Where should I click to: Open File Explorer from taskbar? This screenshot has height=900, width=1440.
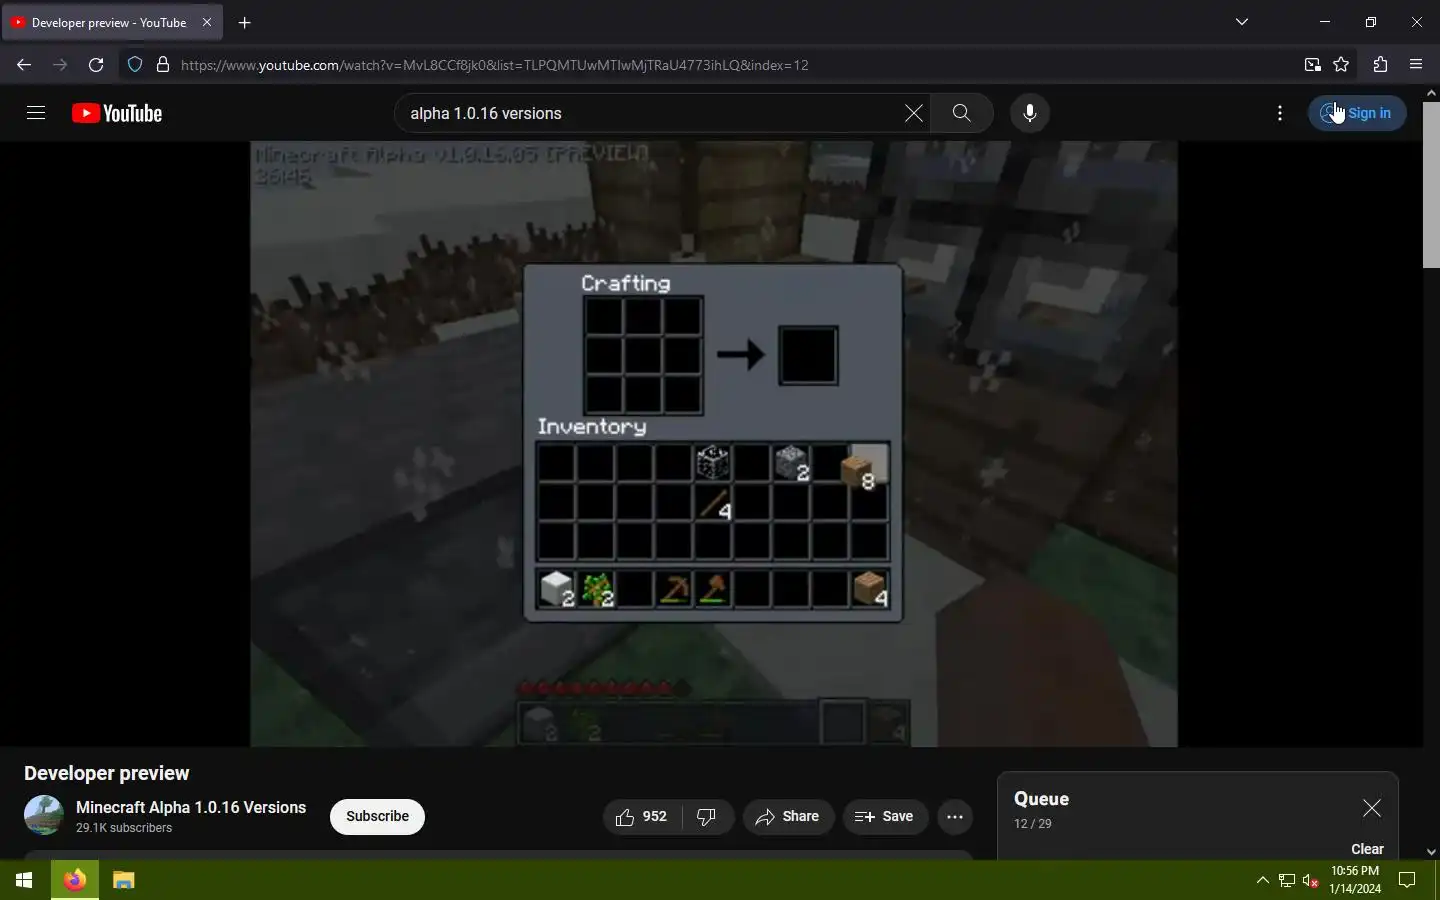click(x=124, y=880)
